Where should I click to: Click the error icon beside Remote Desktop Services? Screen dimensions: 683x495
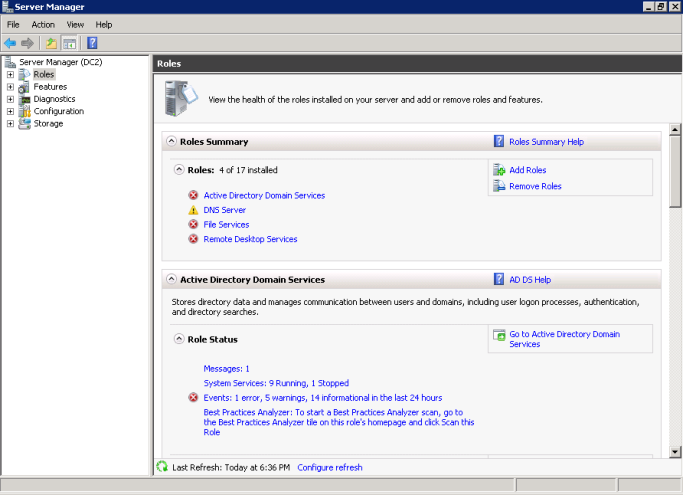point(193,239)
